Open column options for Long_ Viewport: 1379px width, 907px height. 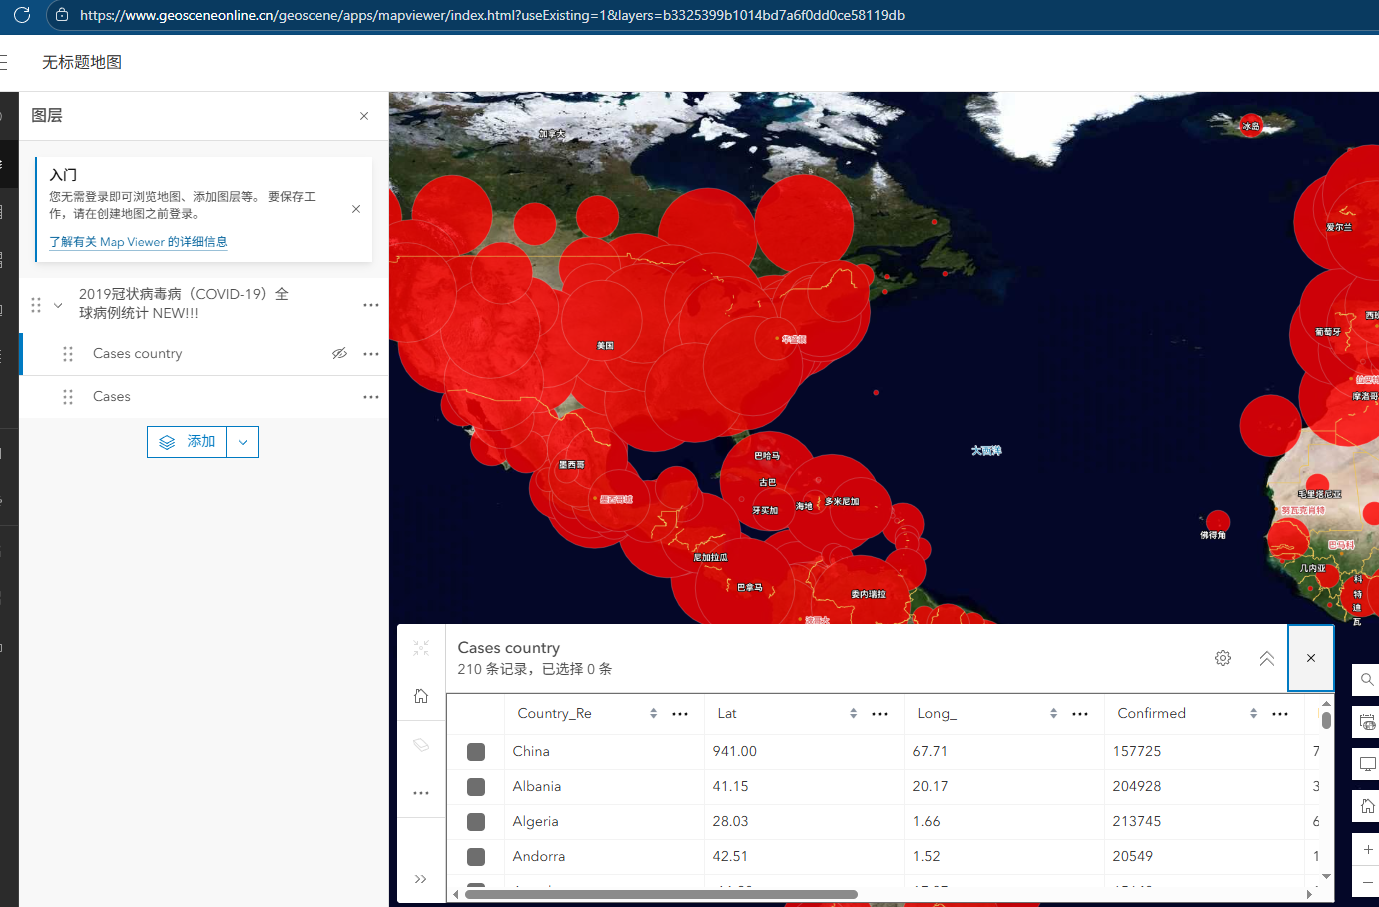point(1080,714)
